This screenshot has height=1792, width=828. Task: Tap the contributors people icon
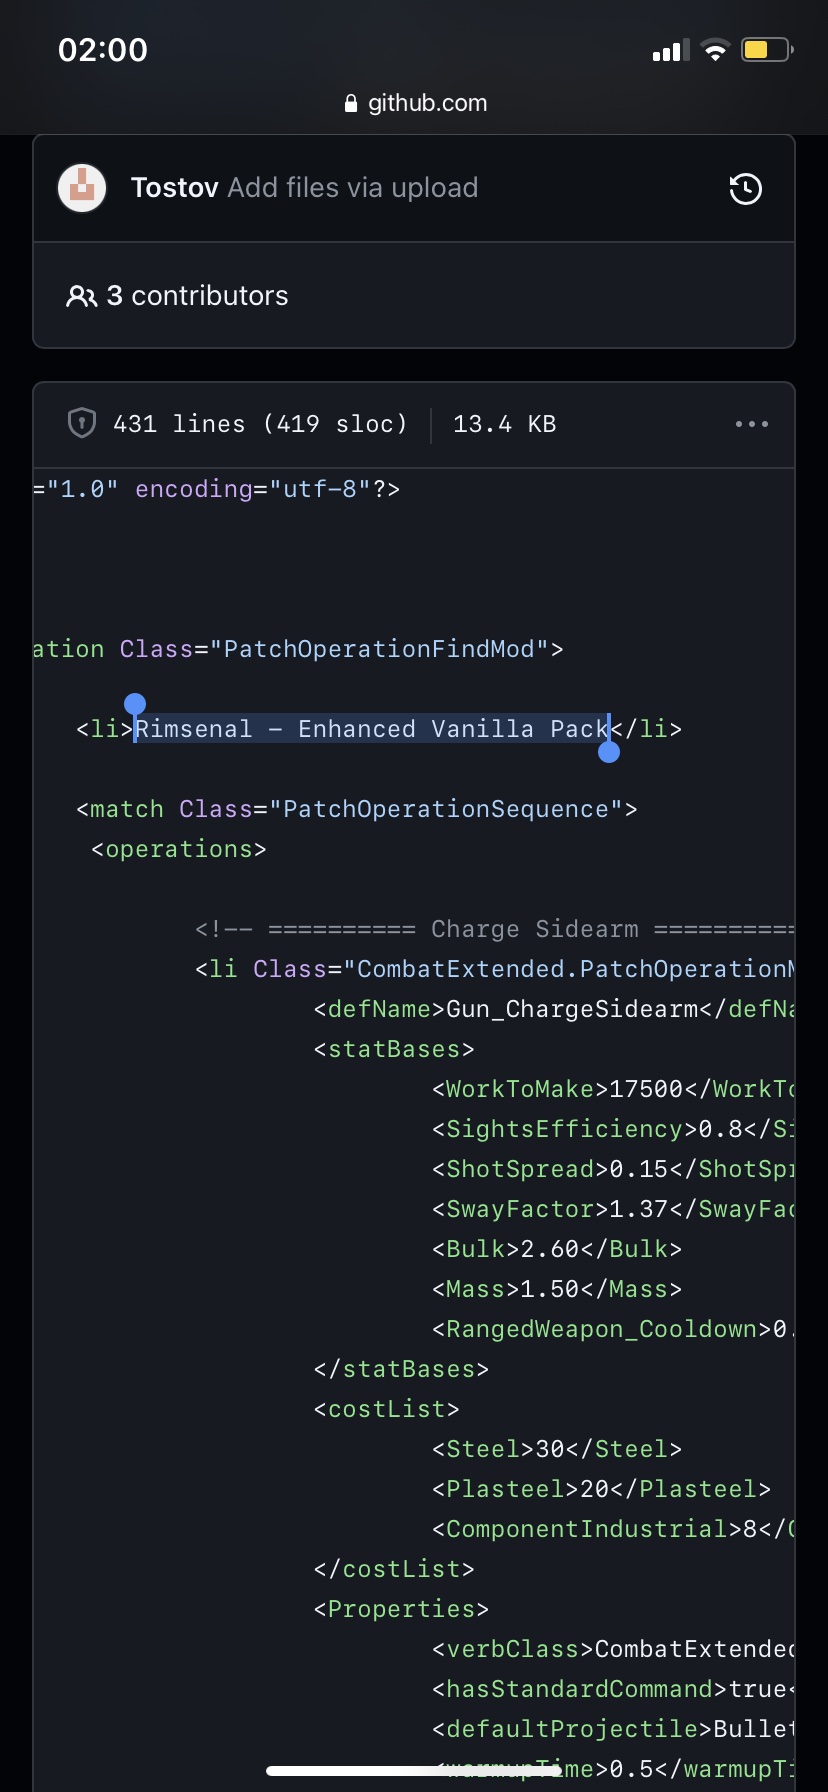[x=81, y=296]
